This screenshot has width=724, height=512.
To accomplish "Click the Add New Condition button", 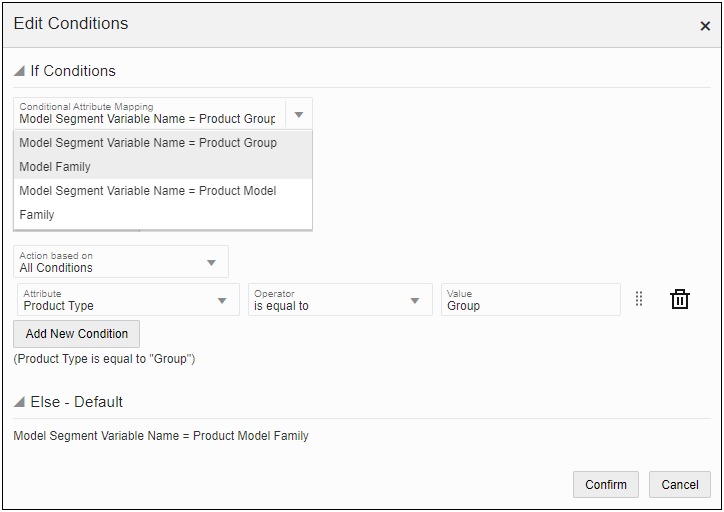I will coord(77,334).
